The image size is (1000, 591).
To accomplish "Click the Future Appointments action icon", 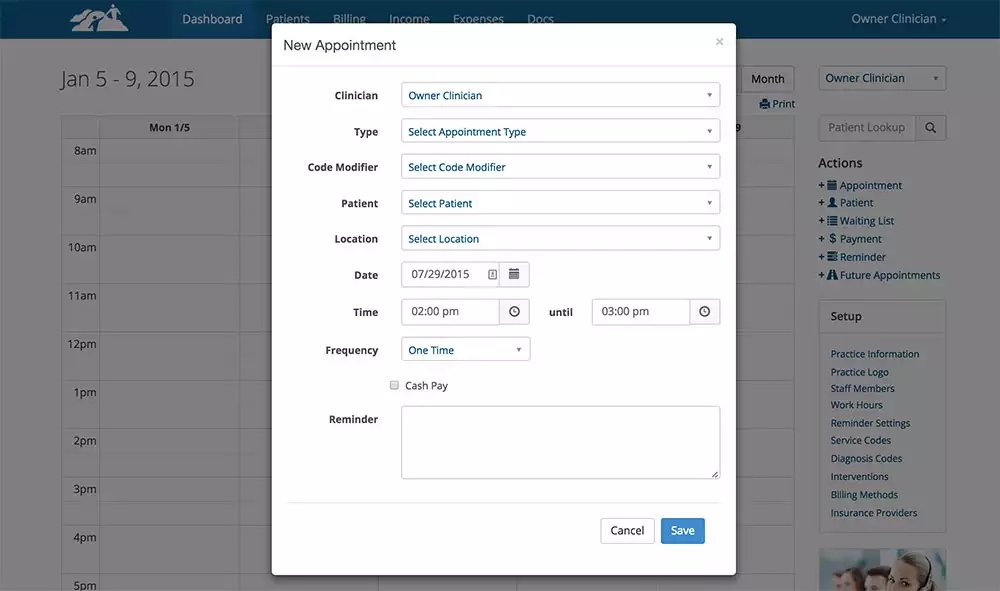I will (x=832, y=275).
